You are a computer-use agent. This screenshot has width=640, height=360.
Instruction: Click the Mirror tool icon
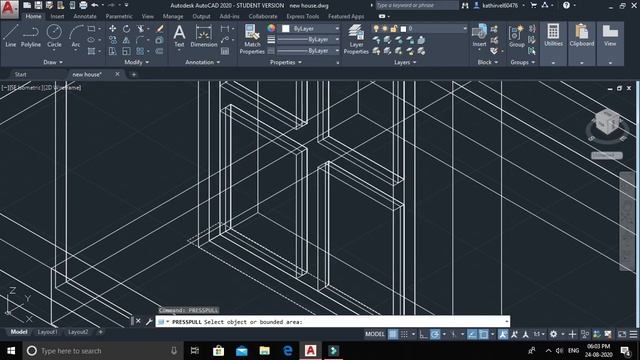pyautogui.click(x=127, y=40)
